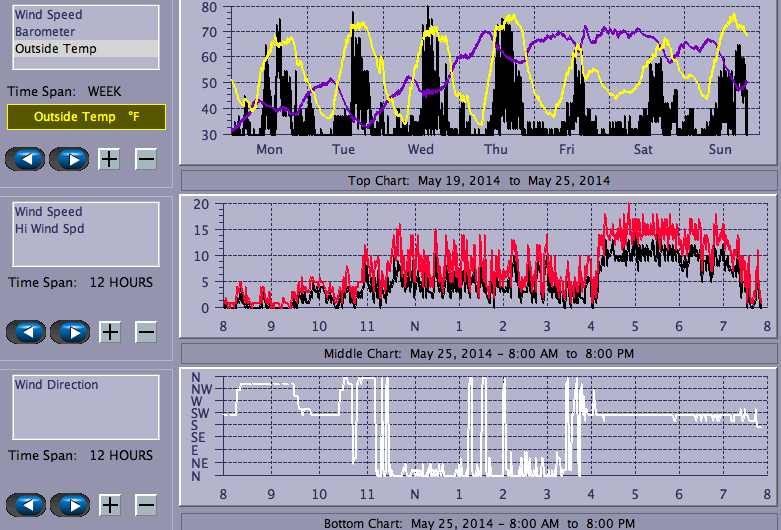Image resolution: width=781 pixels, height=530 pixels.
Task: Select Wind Direction in the bottom list
Action: click(56, 385)
